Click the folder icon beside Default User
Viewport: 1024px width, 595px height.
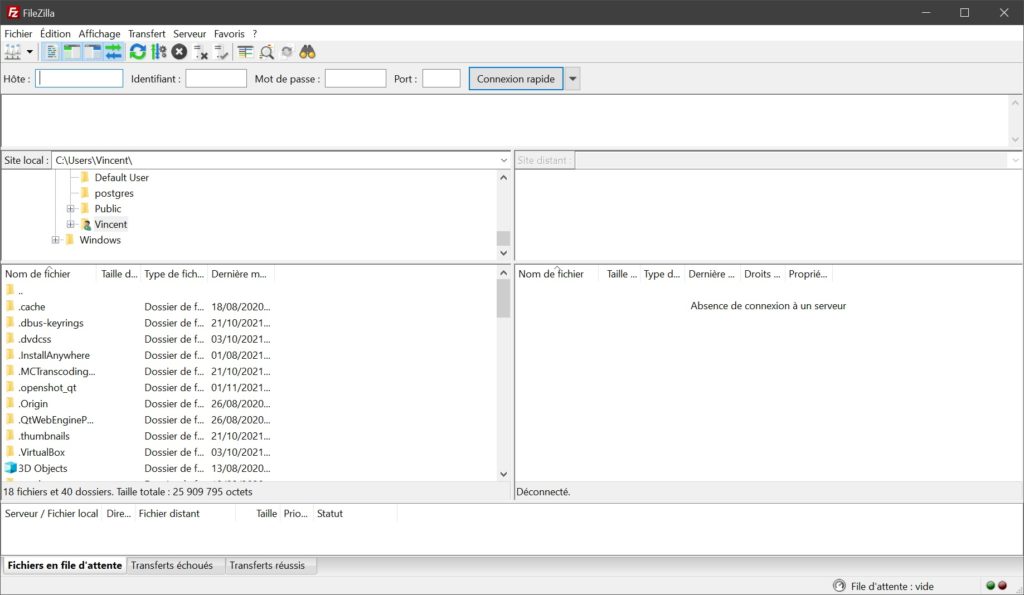click(85, 177)
